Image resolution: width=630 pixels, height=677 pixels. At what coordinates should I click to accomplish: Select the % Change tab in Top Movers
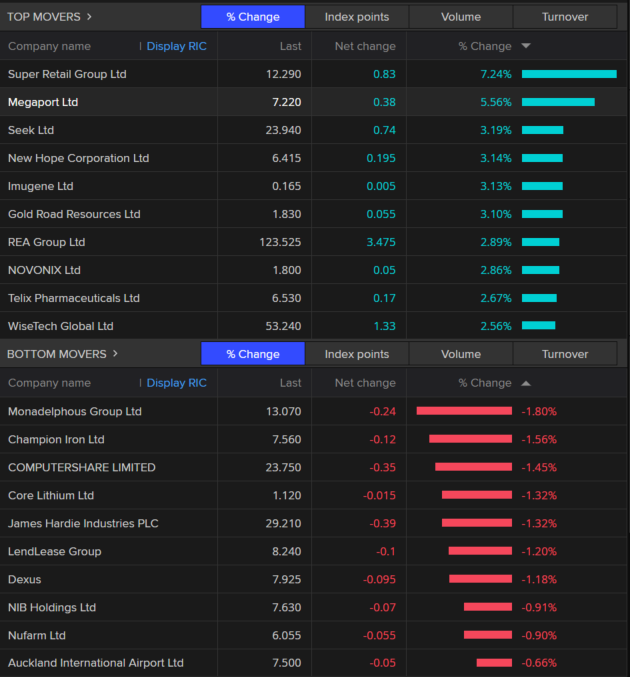point(253,17)
